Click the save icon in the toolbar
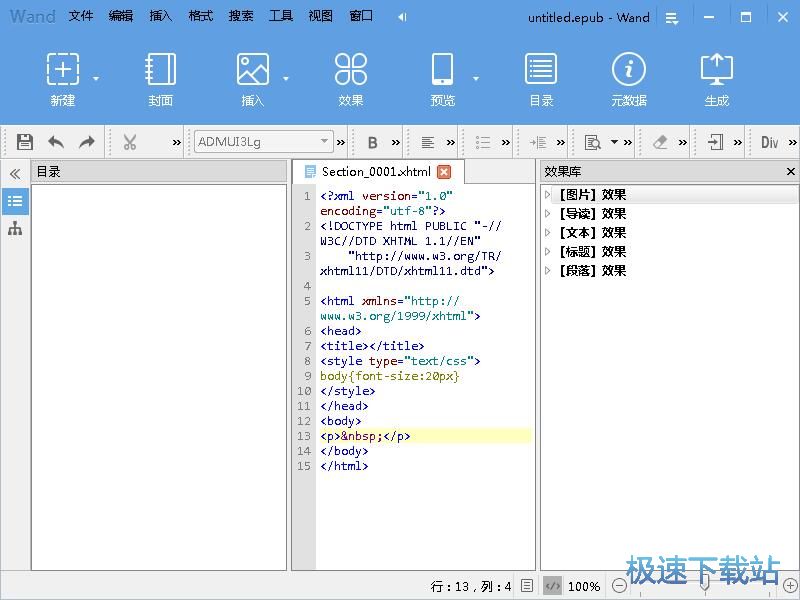The image size is (800, 600). (24, 142)
